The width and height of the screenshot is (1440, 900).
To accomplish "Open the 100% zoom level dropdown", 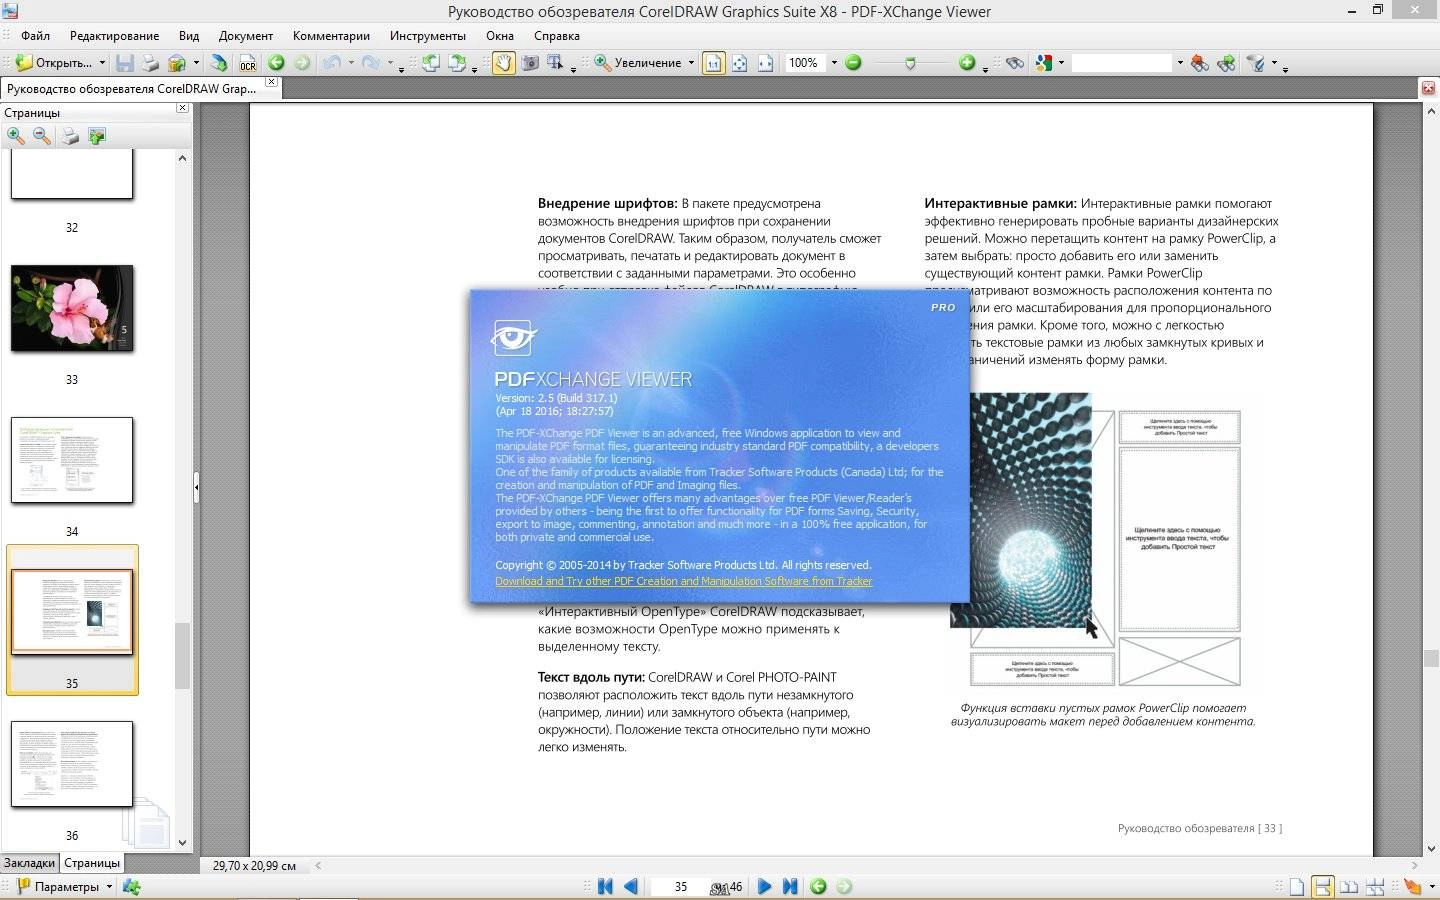I will [x=834, y=63].
